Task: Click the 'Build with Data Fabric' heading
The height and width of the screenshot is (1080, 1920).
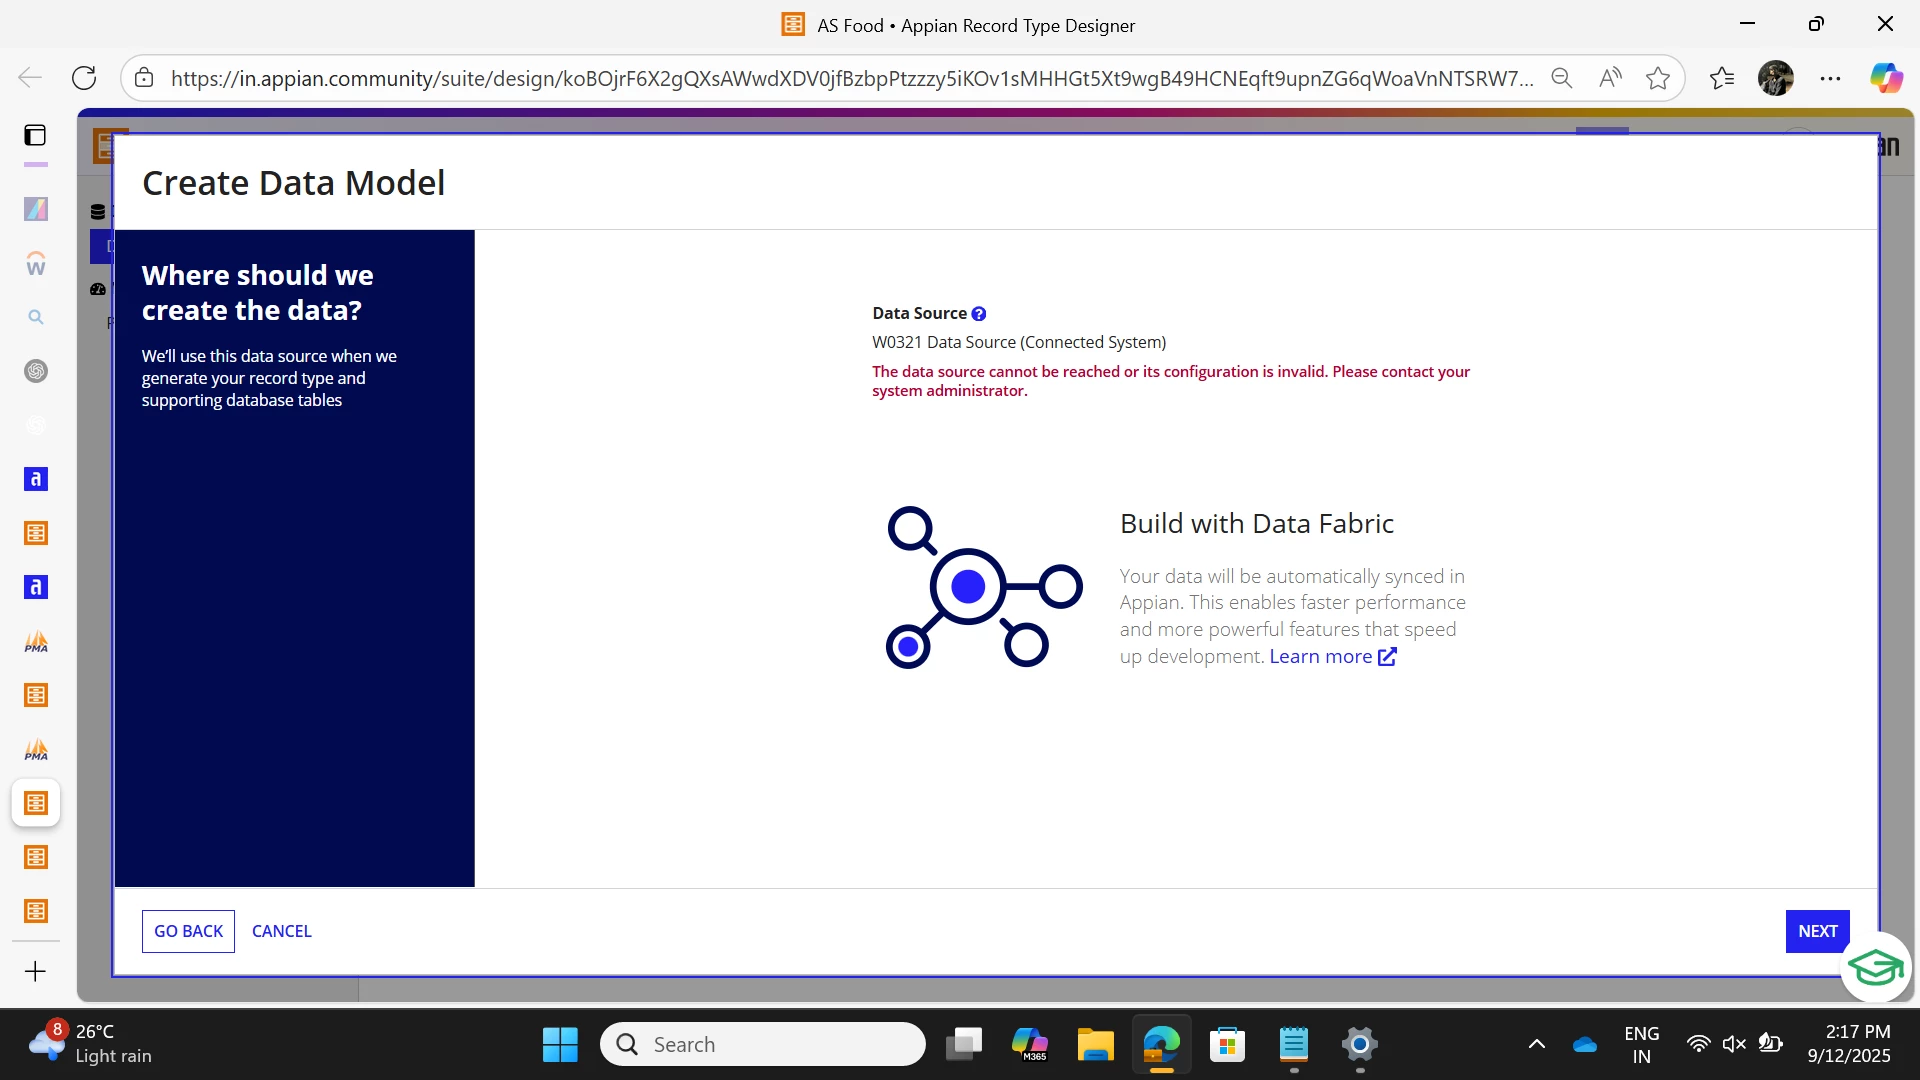Action: tap(1256, 524)
